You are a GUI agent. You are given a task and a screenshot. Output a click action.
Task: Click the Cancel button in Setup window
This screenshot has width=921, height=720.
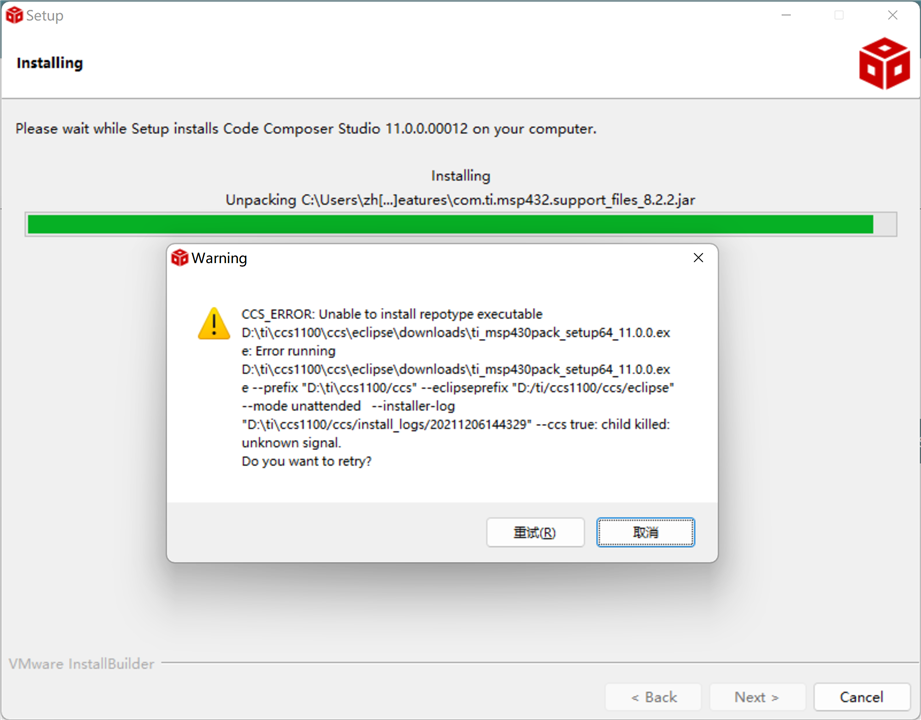861,697
